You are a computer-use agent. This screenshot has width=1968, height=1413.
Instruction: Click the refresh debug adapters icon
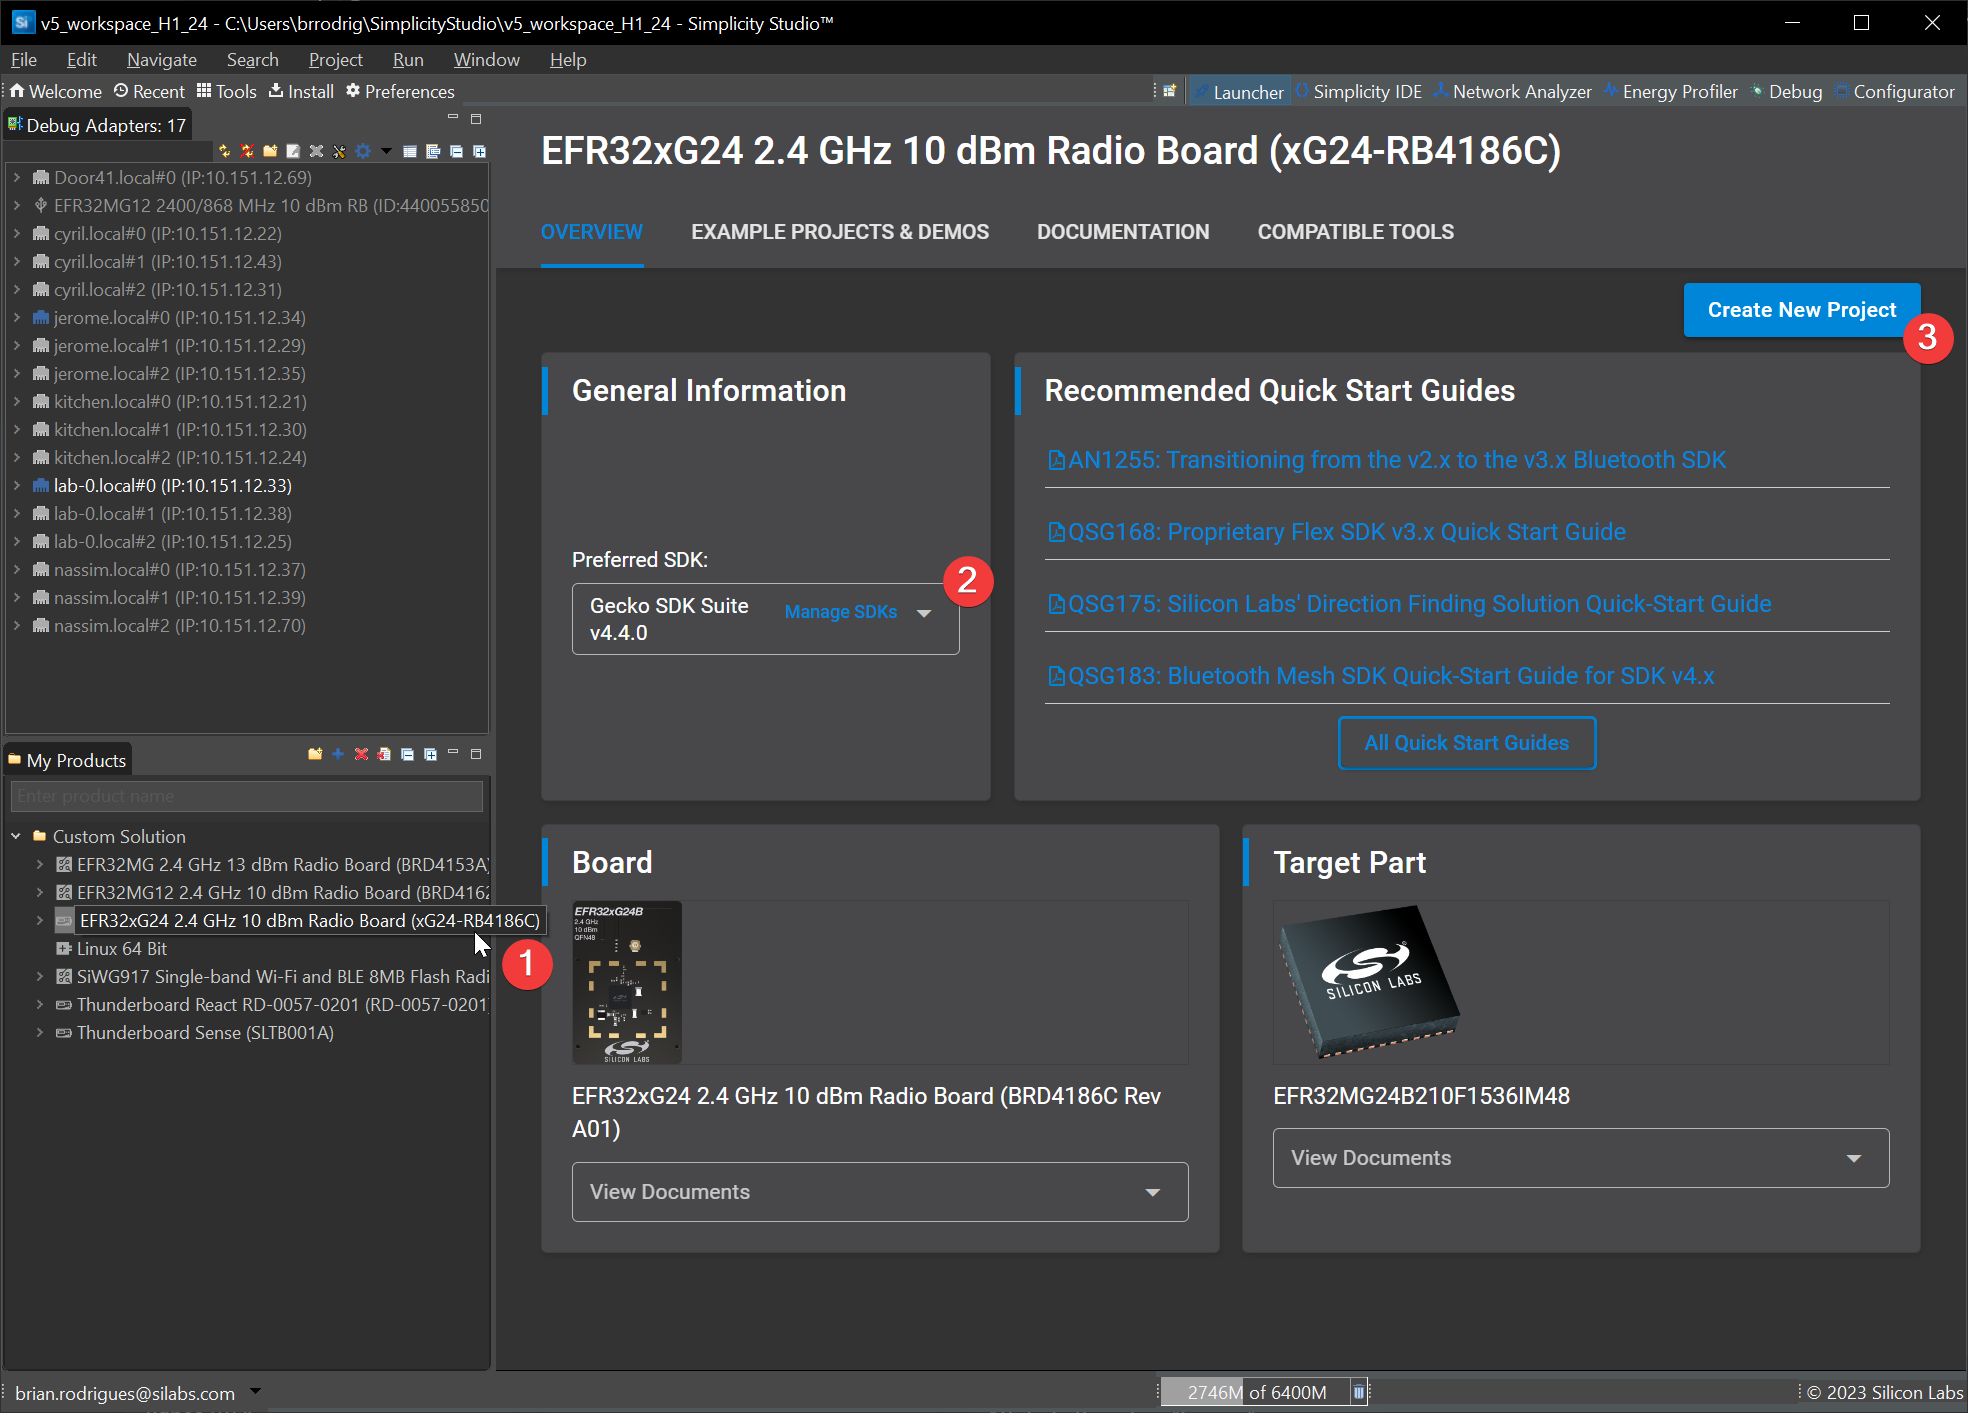click(224, 151)
